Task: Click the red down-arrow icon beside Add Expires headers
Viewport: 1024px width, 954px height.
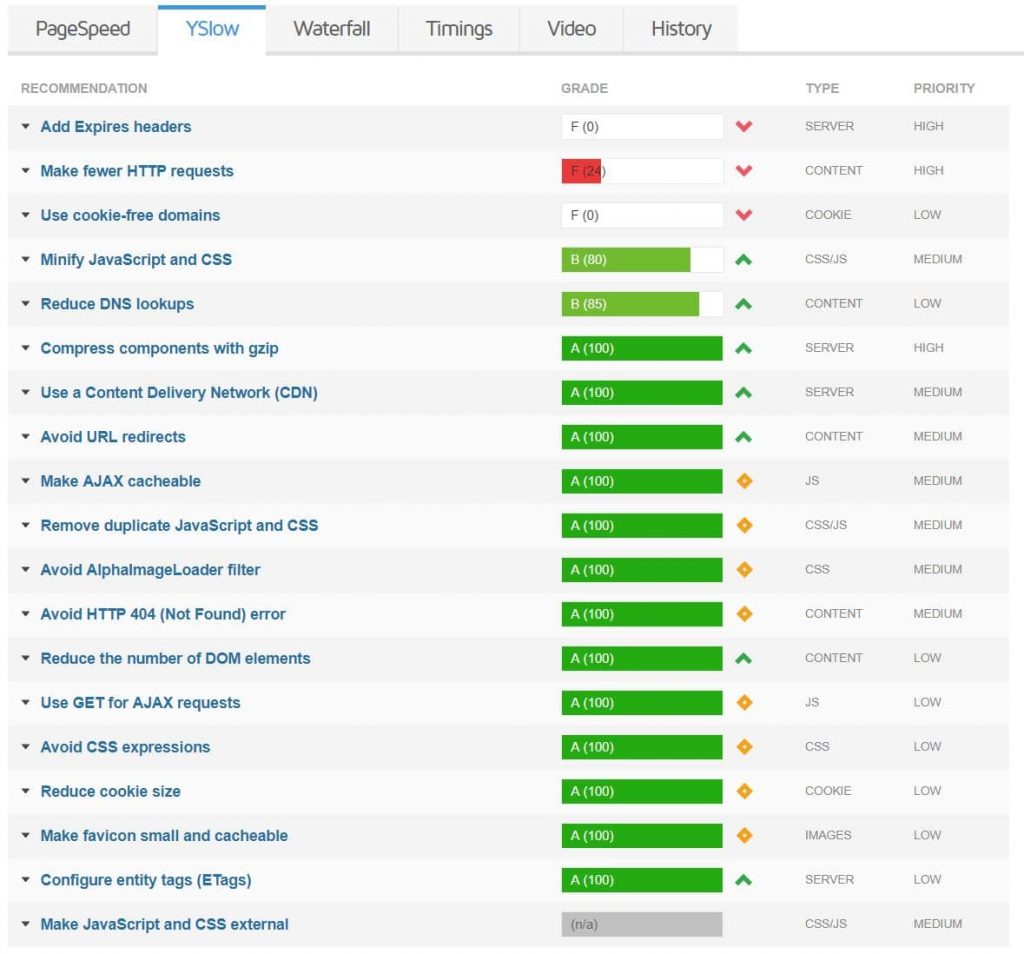Action: (745, 126)
